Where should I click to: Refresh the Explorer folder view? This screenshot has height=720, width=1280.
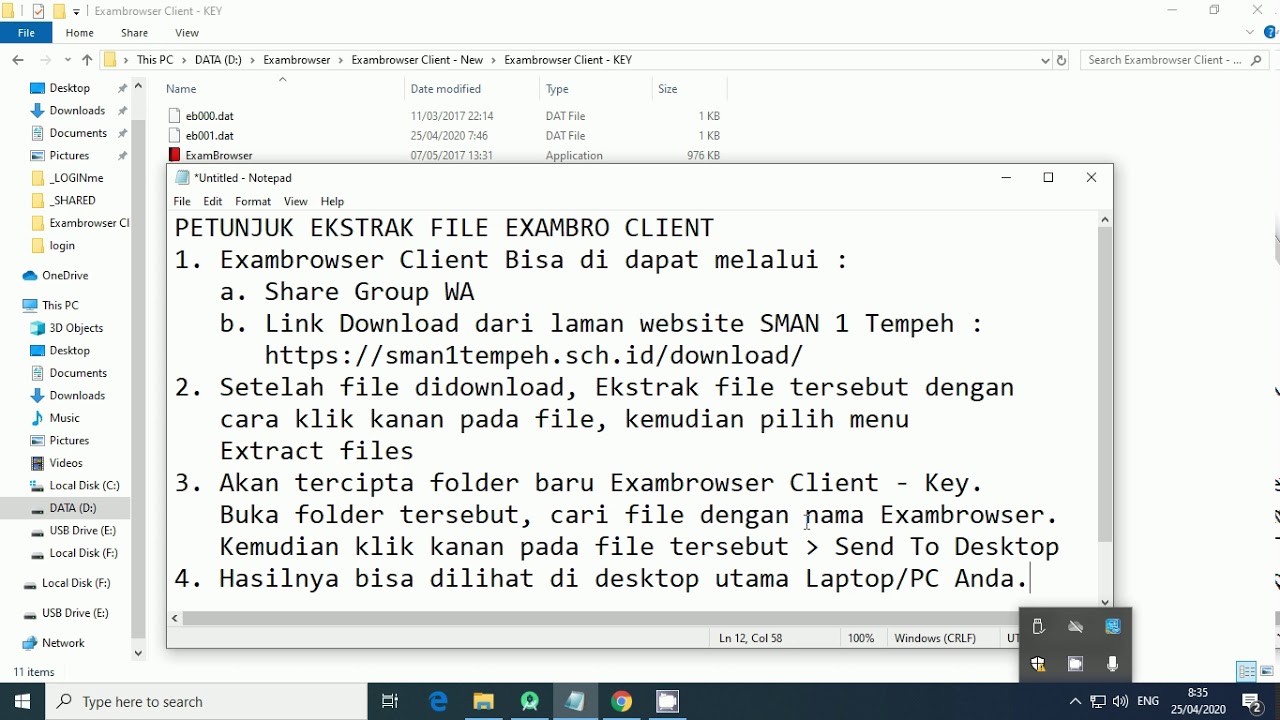point(1061,60)
